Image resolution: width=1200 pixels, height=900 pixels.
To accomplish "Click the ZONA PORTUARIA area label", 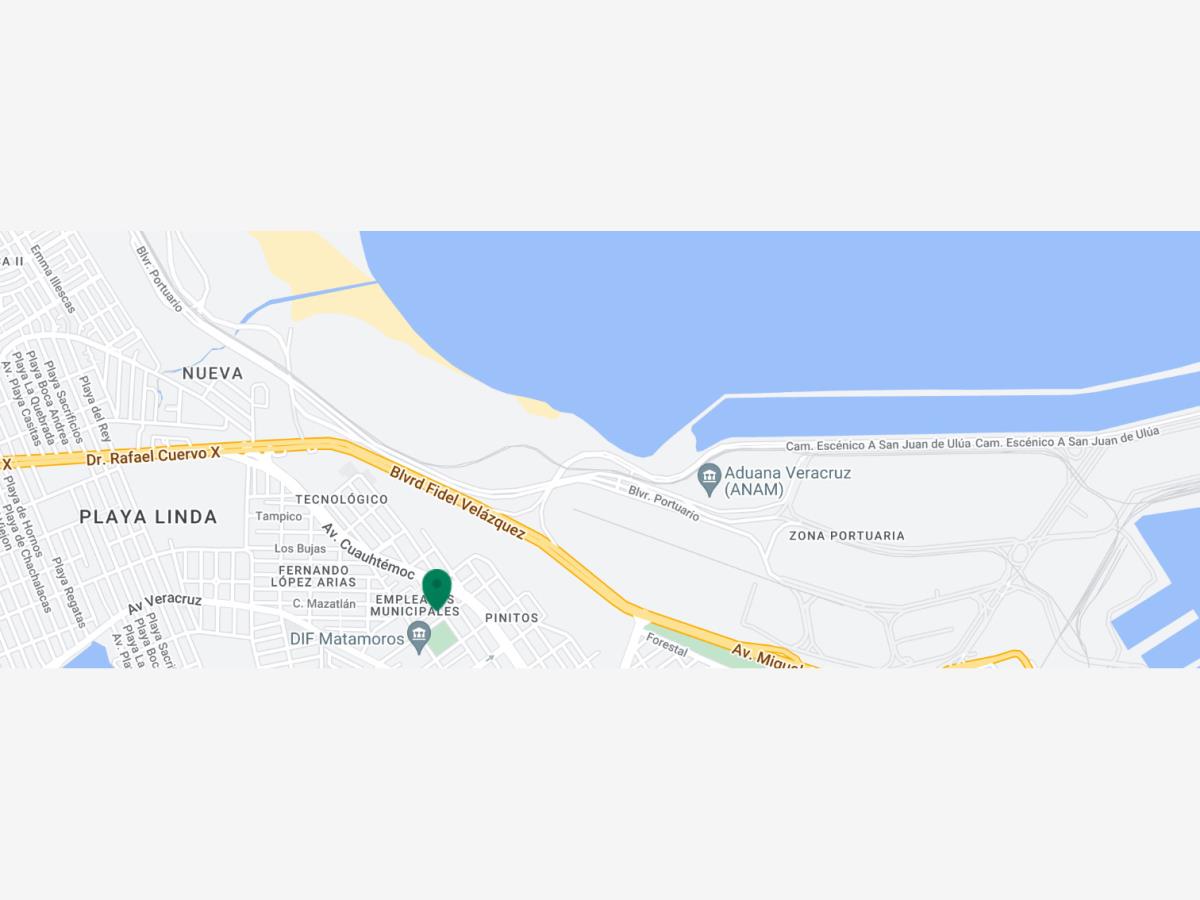I will (847, 536).
